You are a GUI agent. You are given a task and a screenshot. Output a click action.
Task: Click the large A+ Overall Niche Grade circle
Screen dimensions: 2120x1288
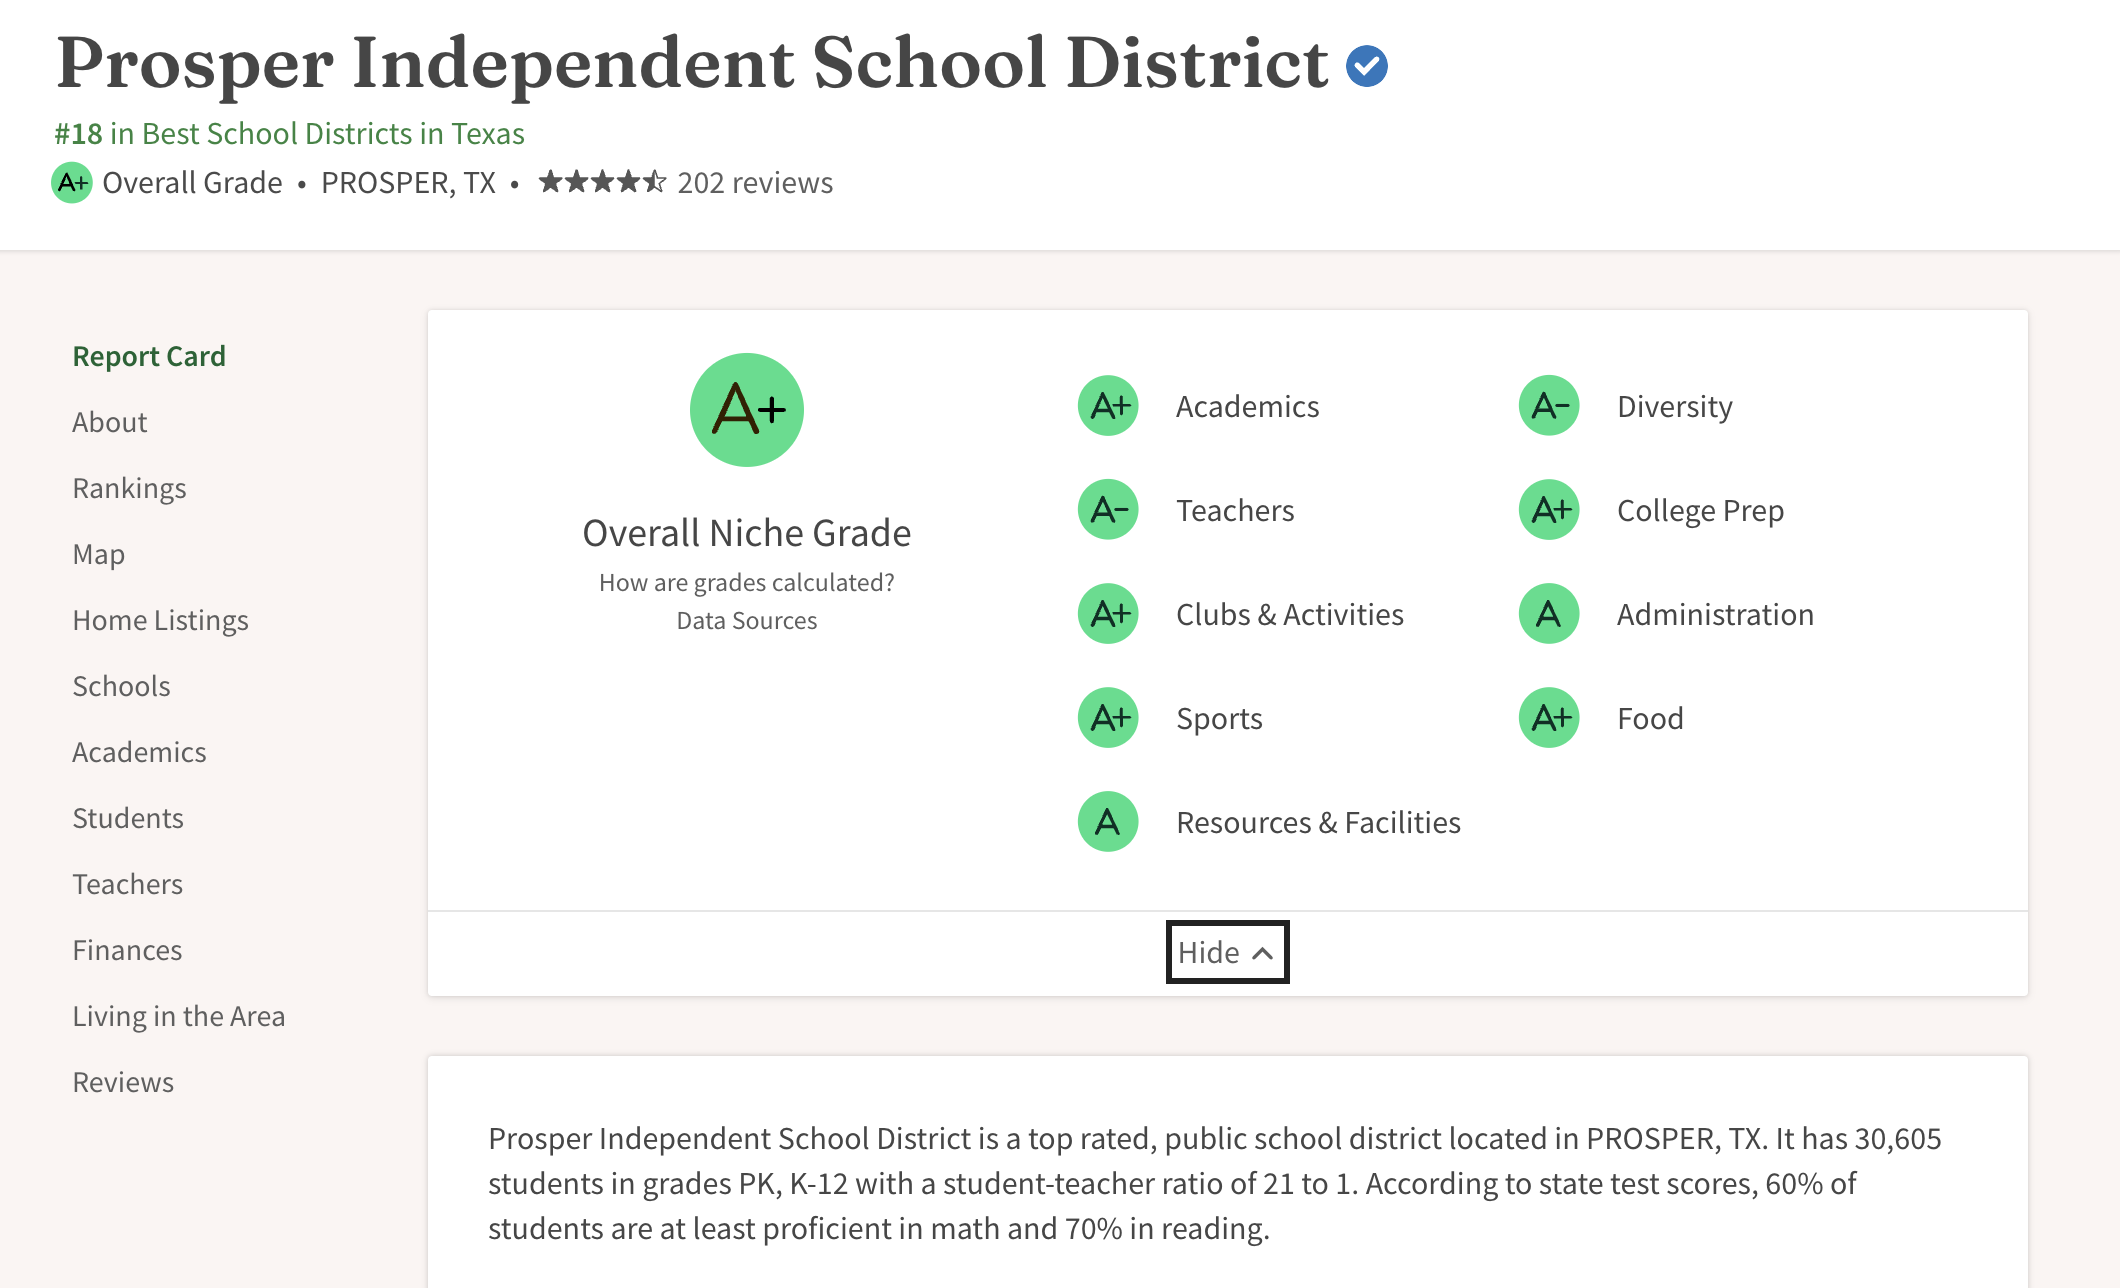[x=747, y=410]
